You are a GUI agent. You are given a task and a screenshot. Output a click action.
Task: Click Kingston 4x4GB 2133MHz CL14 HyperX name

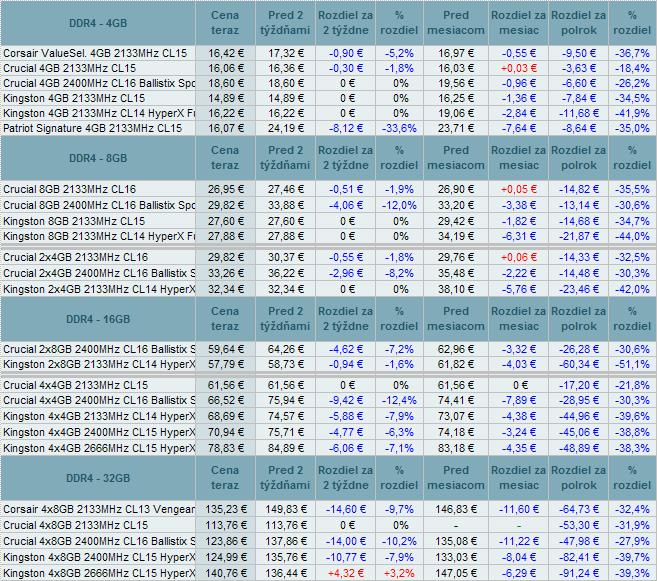click(98, 416)
